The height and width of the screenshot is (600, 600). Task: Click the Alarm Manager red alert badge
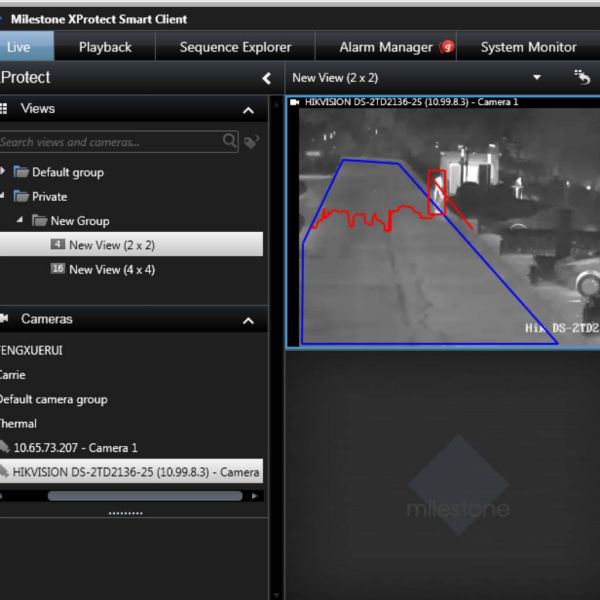(447, 47)
